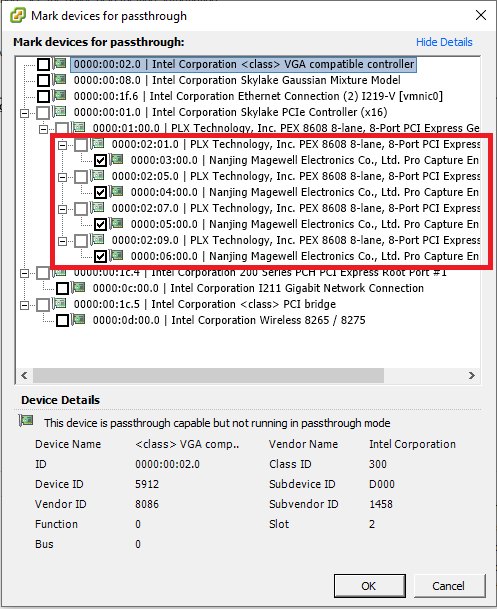Click the passthrough status icon in Device Details
The image size is (497, 609).
point(26,420)
